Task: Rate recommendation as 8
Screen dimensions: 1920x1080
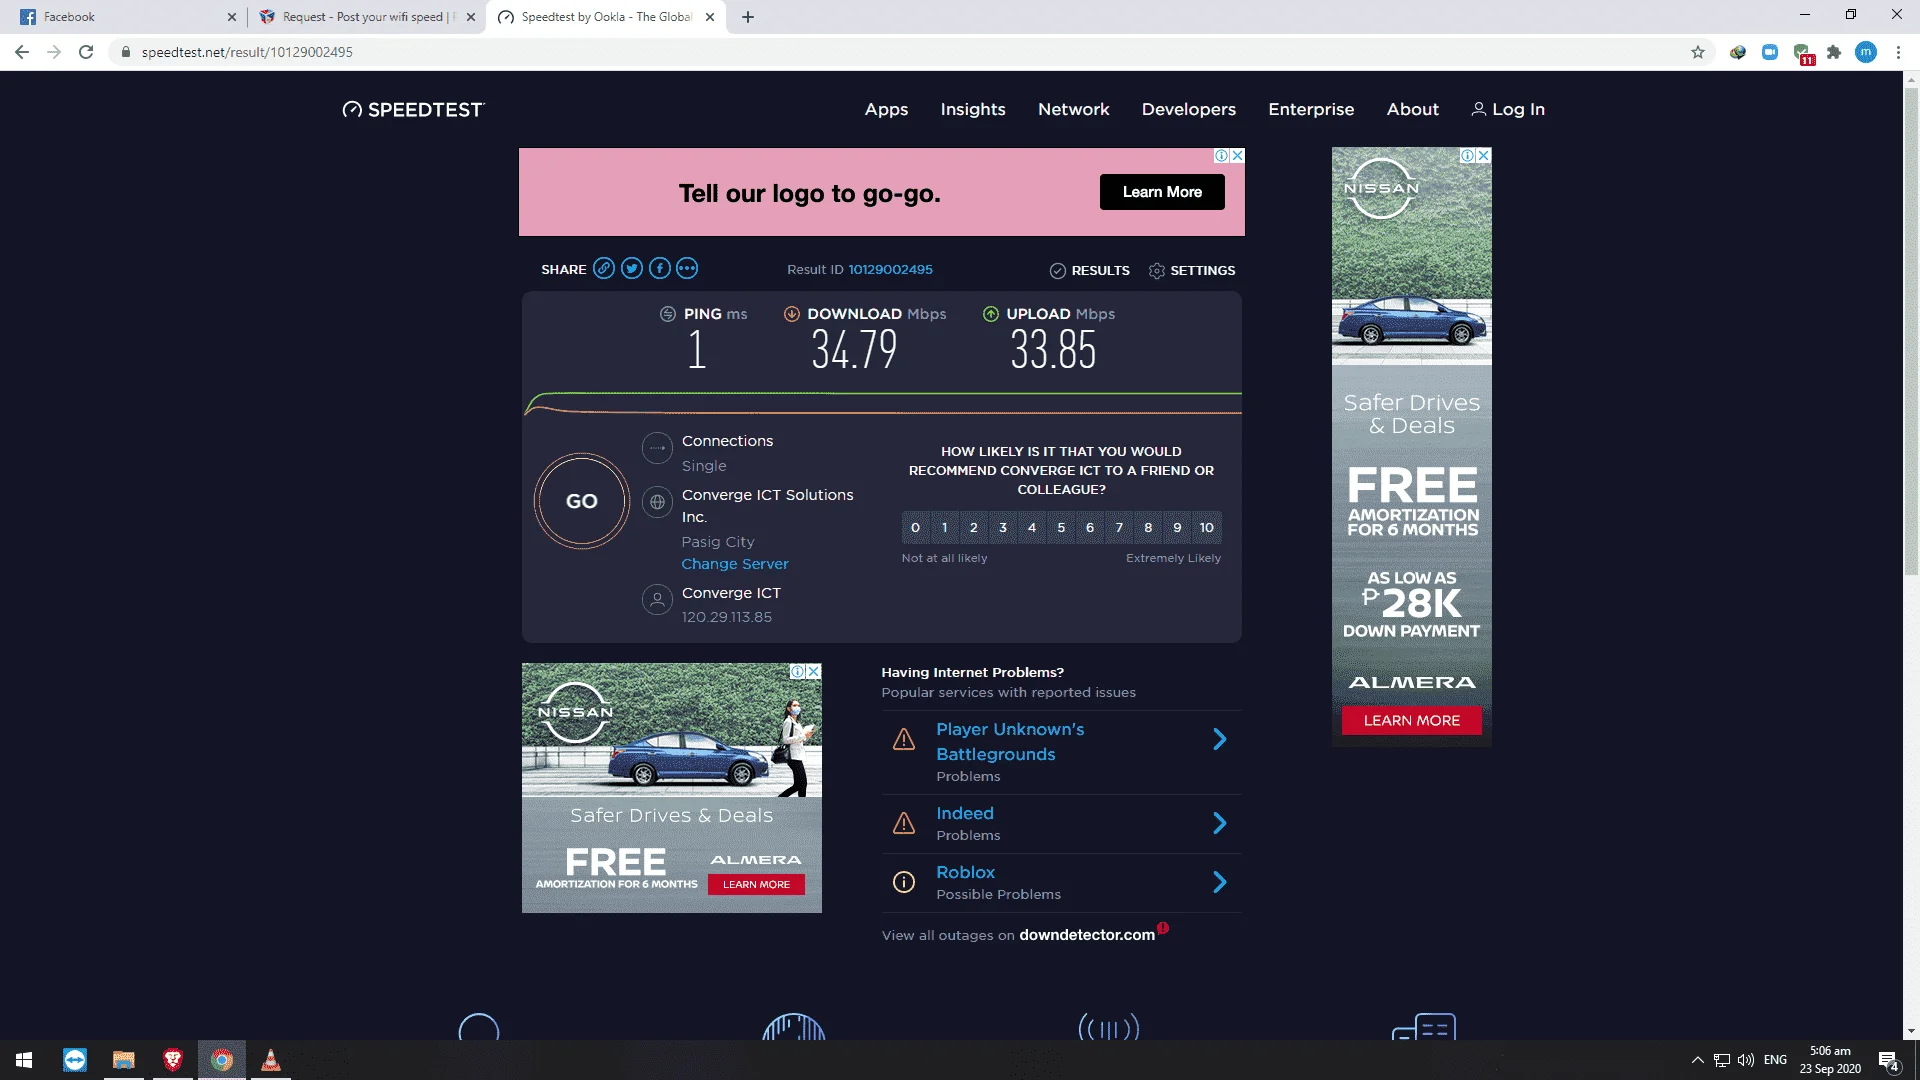Action: point(1148,528)
